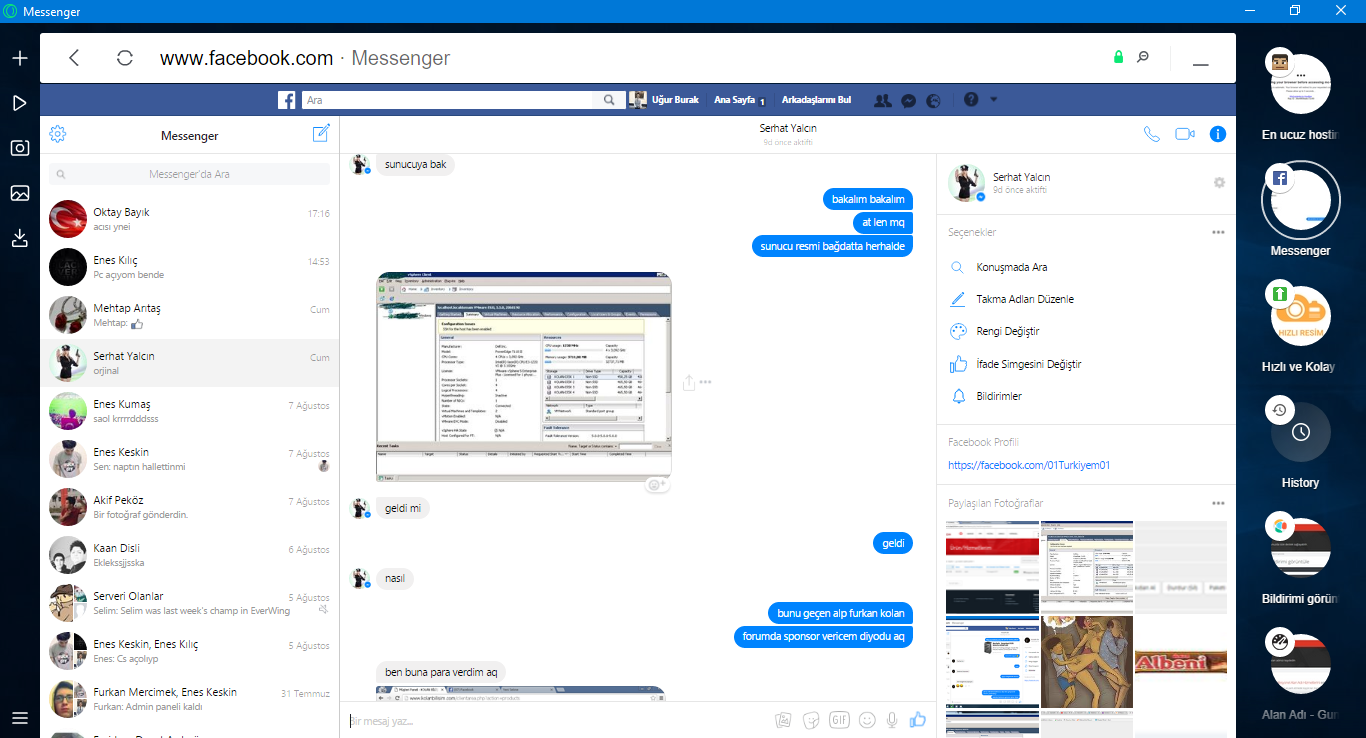Send a thumbs-up like

[918, 719]
